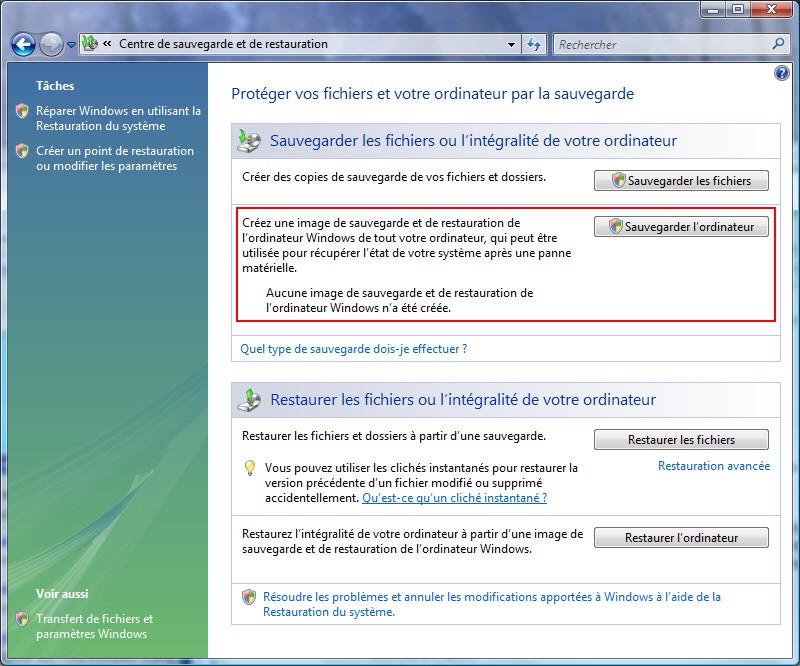Open 'Résoudre les problèmes et annuler les modifications' link
The image size is (800, 666).
coord(492,604)
